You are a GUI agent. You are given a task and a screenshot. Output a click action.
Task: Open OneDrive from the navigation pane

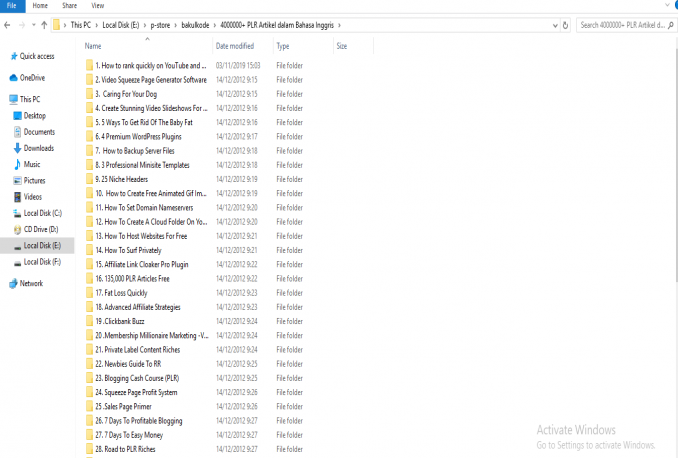[31, 77]
